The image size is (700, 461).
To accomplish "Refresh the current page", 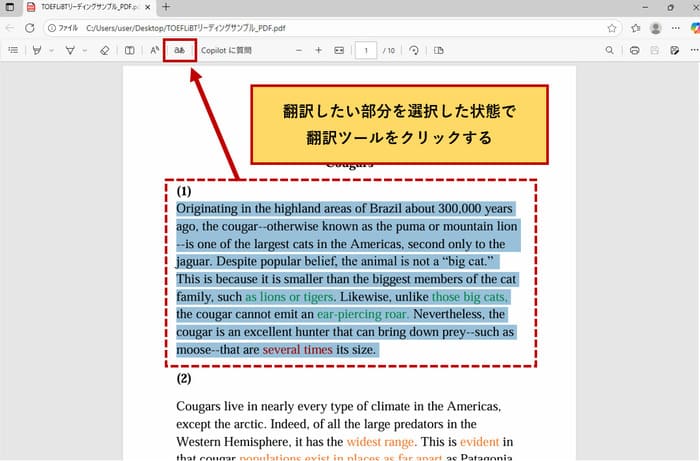I will (29, 28).
